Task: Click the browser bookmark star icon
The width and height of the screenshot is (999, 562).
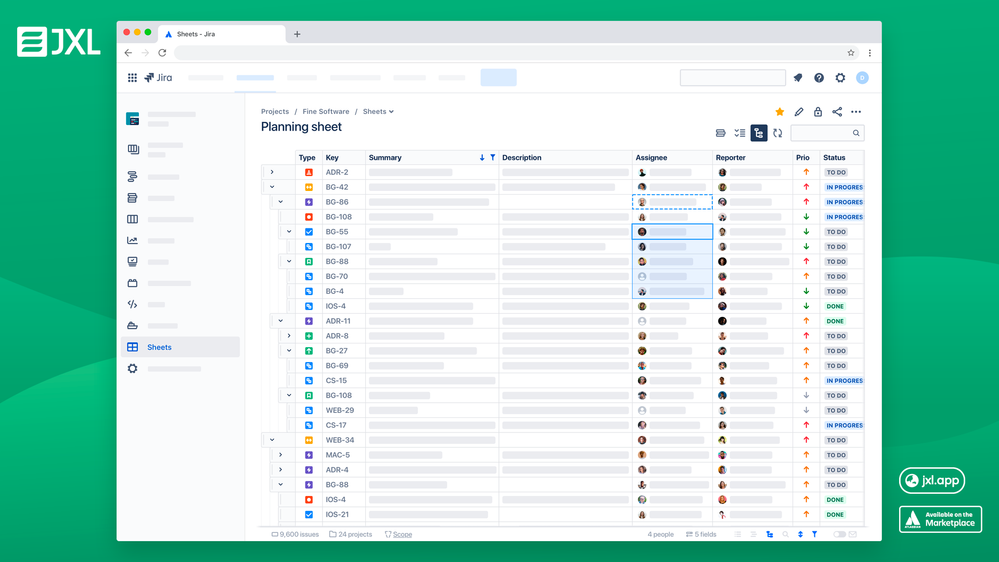Action: click(851, 53)
